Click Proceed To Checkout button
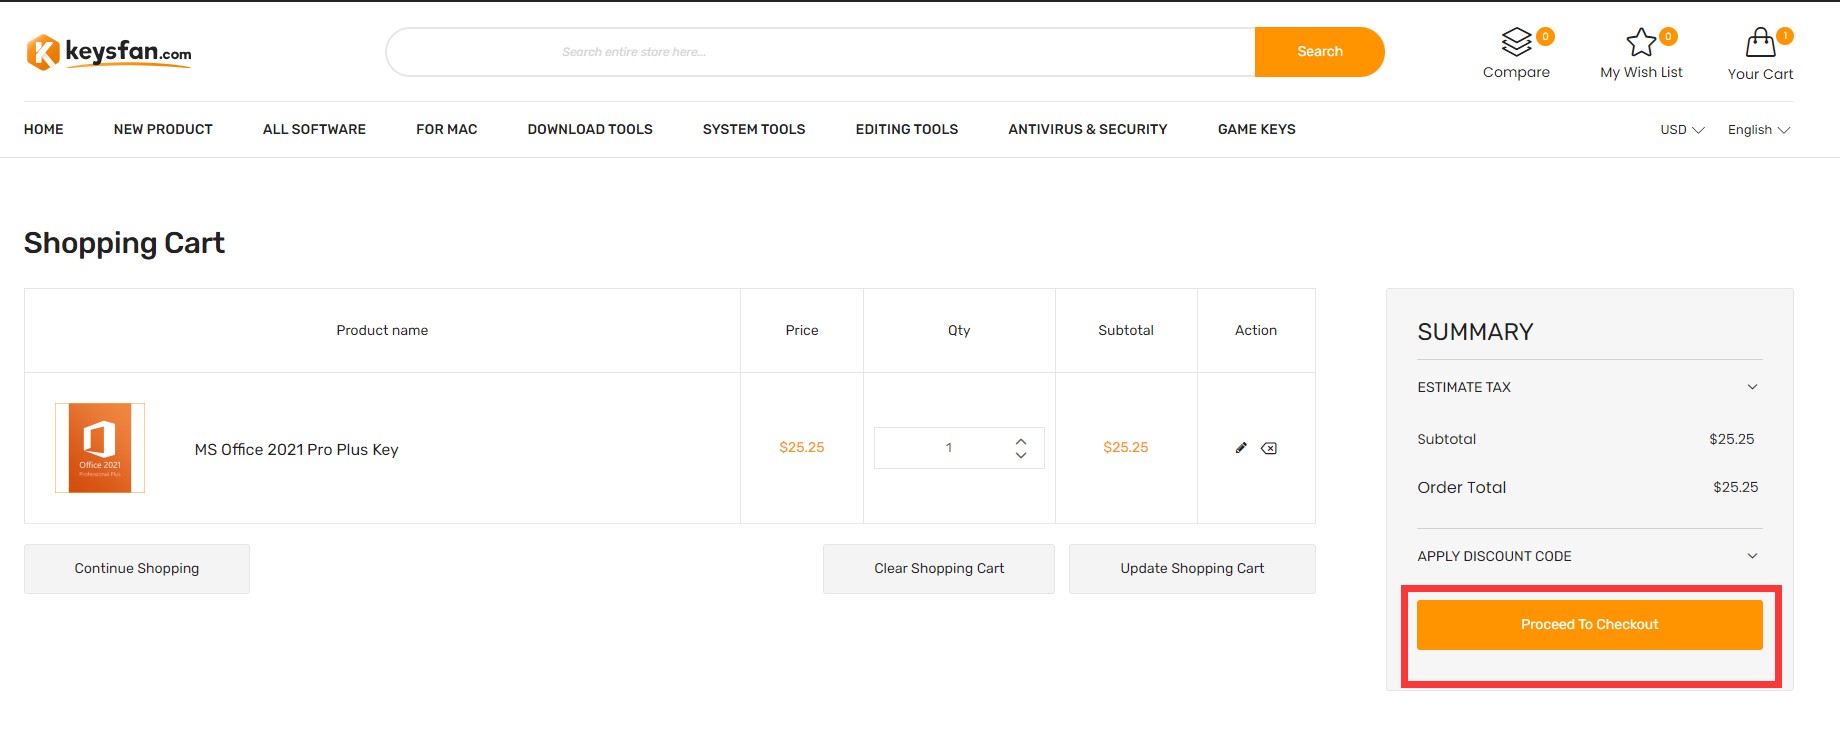Screen dimensions: 1840x735 pos(1590,625)
